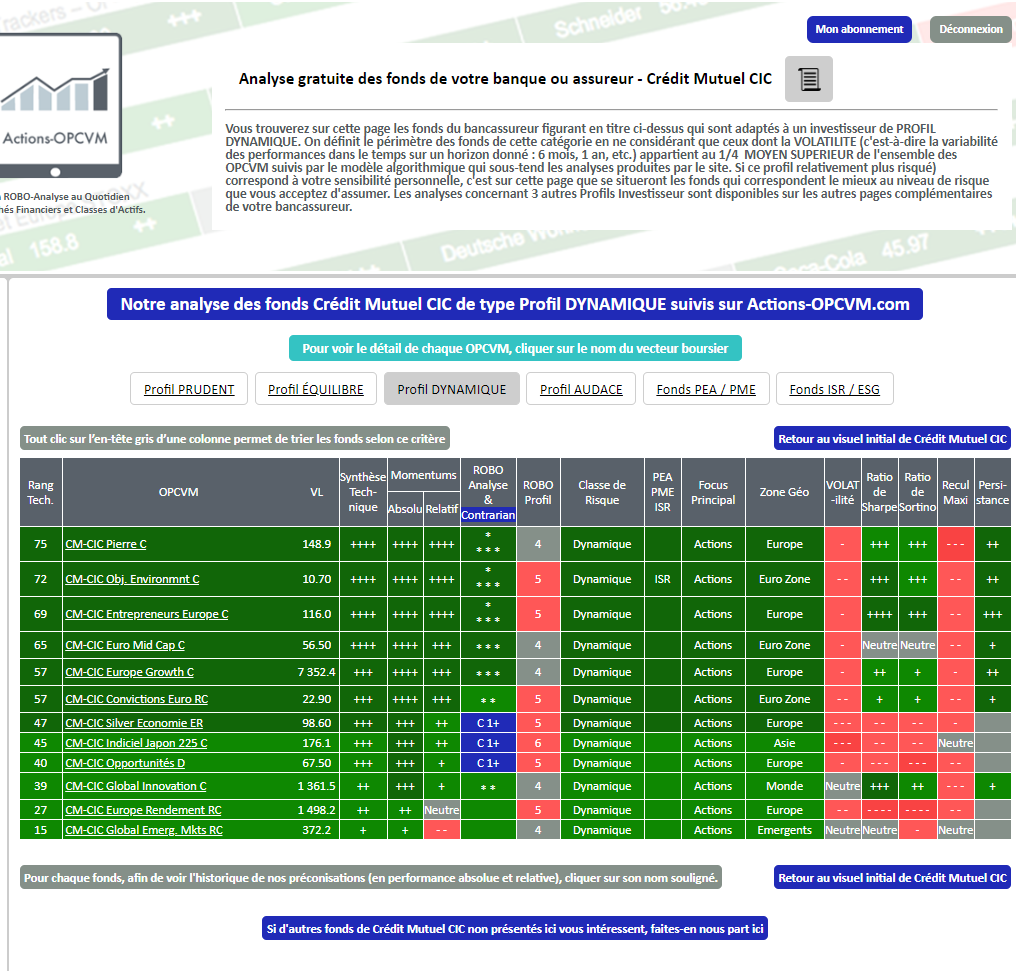
Task: Click the C 1+ cell for Opportunités D
Action: pos(489,763)
